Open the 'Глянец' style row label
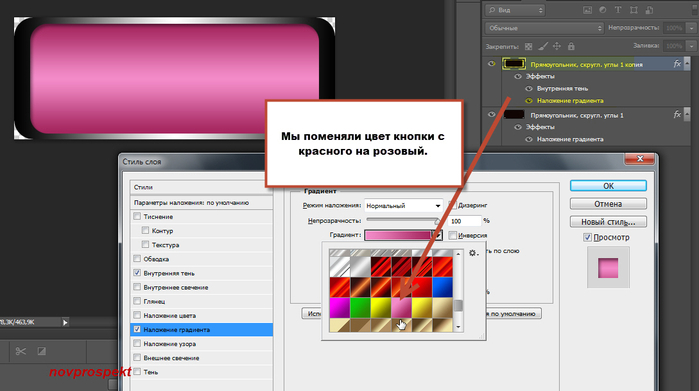699x391 pixels. (154, 301)
